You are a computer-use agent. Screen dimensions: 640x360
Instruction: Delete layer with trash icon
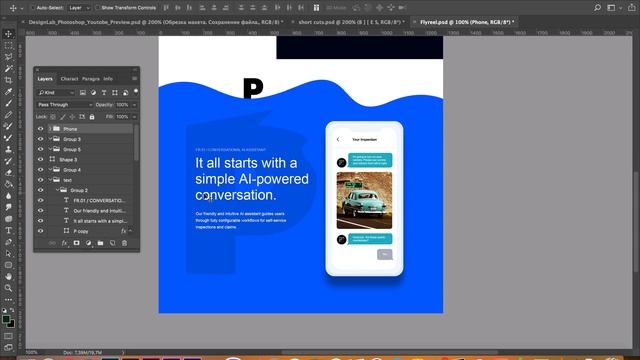pos(124,243)
